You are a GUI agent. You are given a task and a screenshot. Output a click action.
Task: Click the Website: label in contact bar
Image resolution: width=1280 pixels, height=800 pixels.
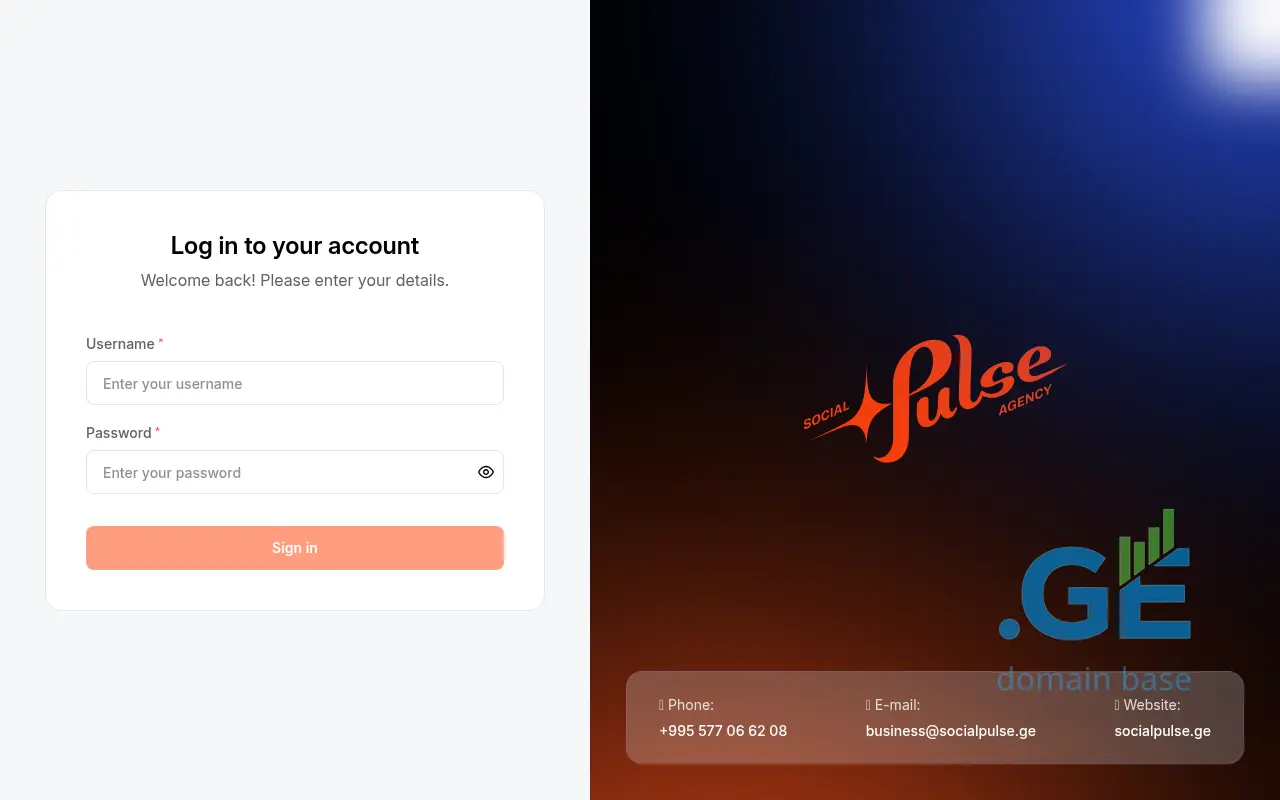coord(1152,705)
